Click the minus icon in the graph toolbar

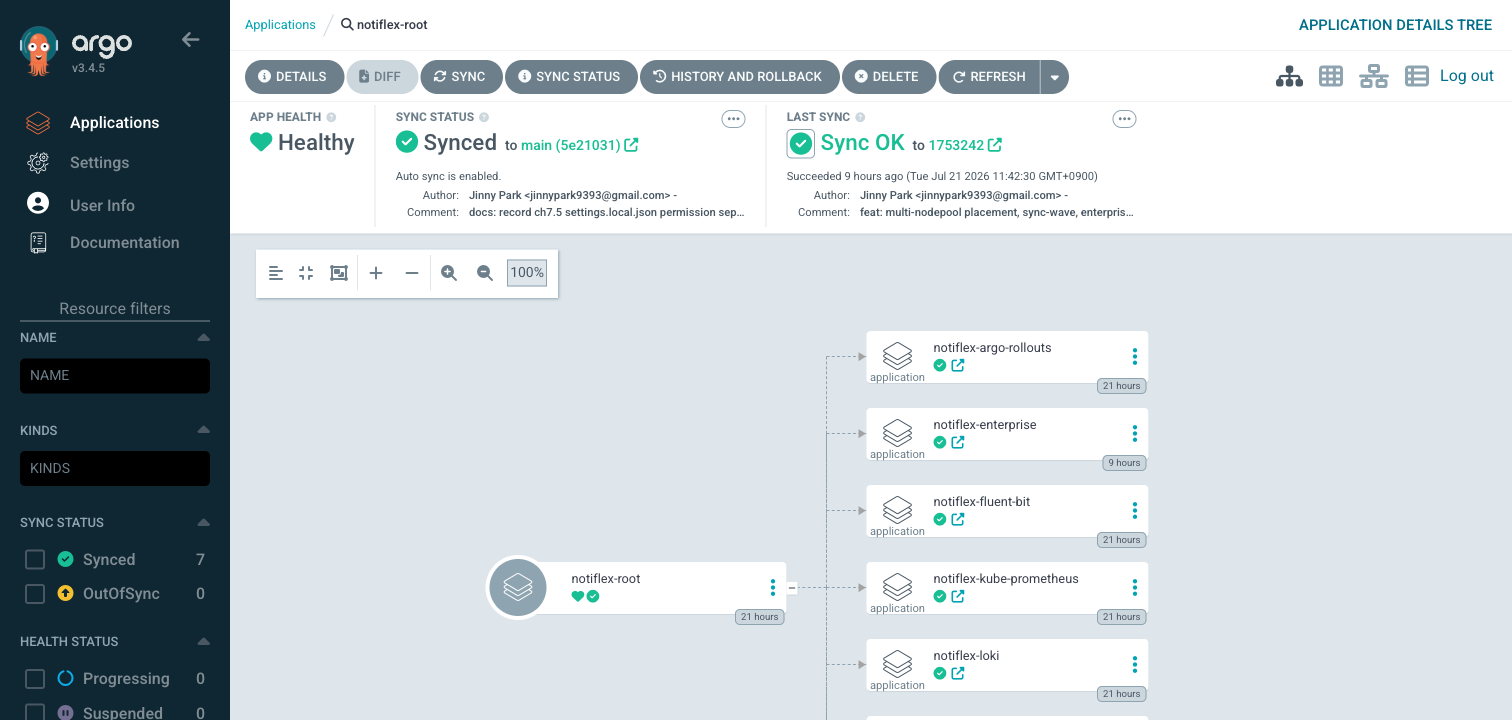tap(411, 273)
